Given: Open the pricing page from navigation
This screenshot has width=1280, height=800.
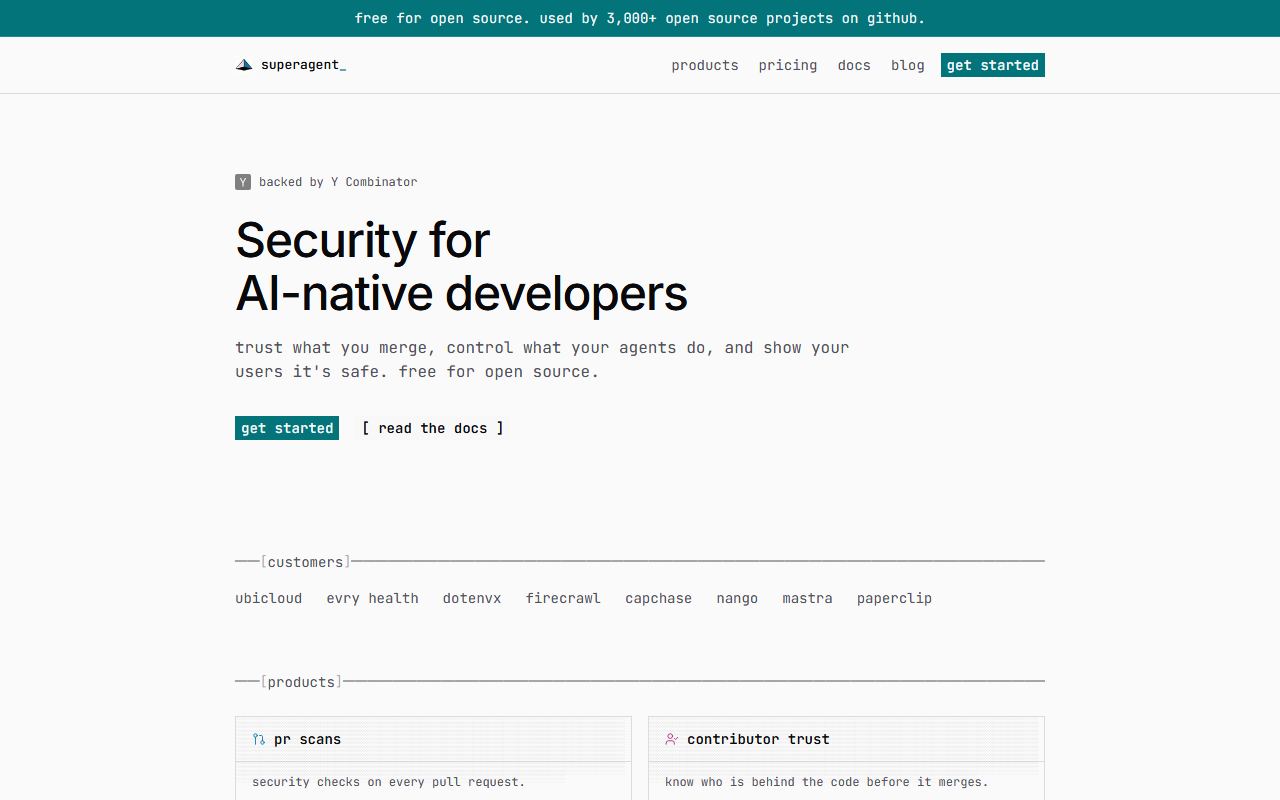Looking at the screenshot, I should tap(788, 65).
